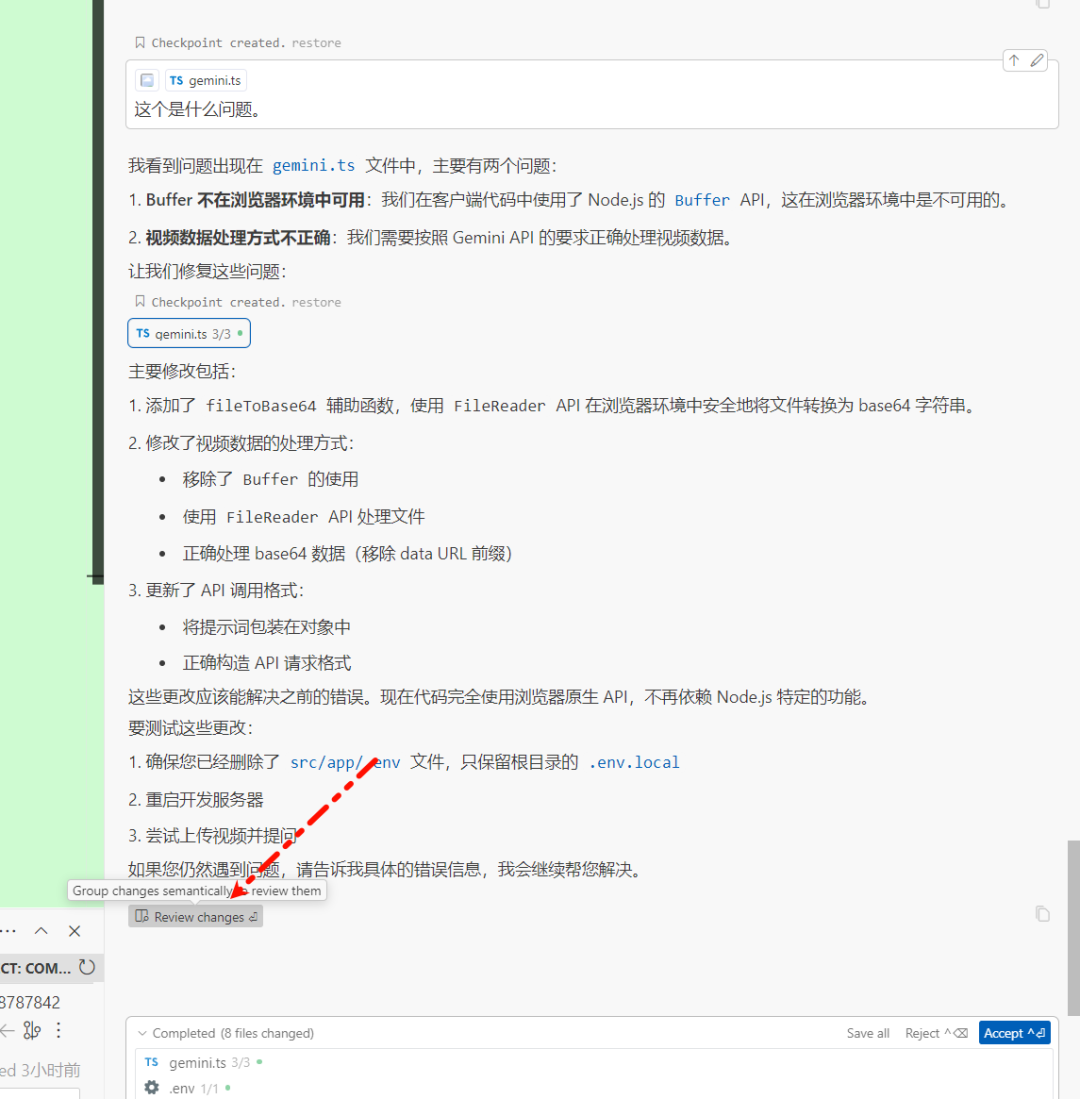Click the line '3. 更新了 API 调用格式:'
The image size is (1080, 1099).
pos(216,590)
